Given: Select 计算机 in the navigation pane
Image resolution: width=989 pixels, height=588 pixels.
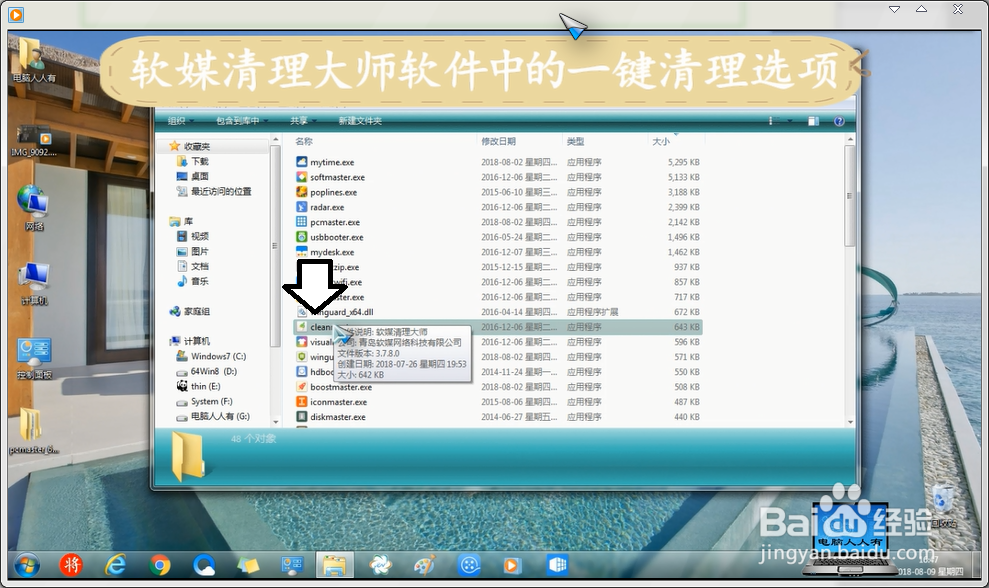Looking at the screenshot, I should [x=197, y=341].
